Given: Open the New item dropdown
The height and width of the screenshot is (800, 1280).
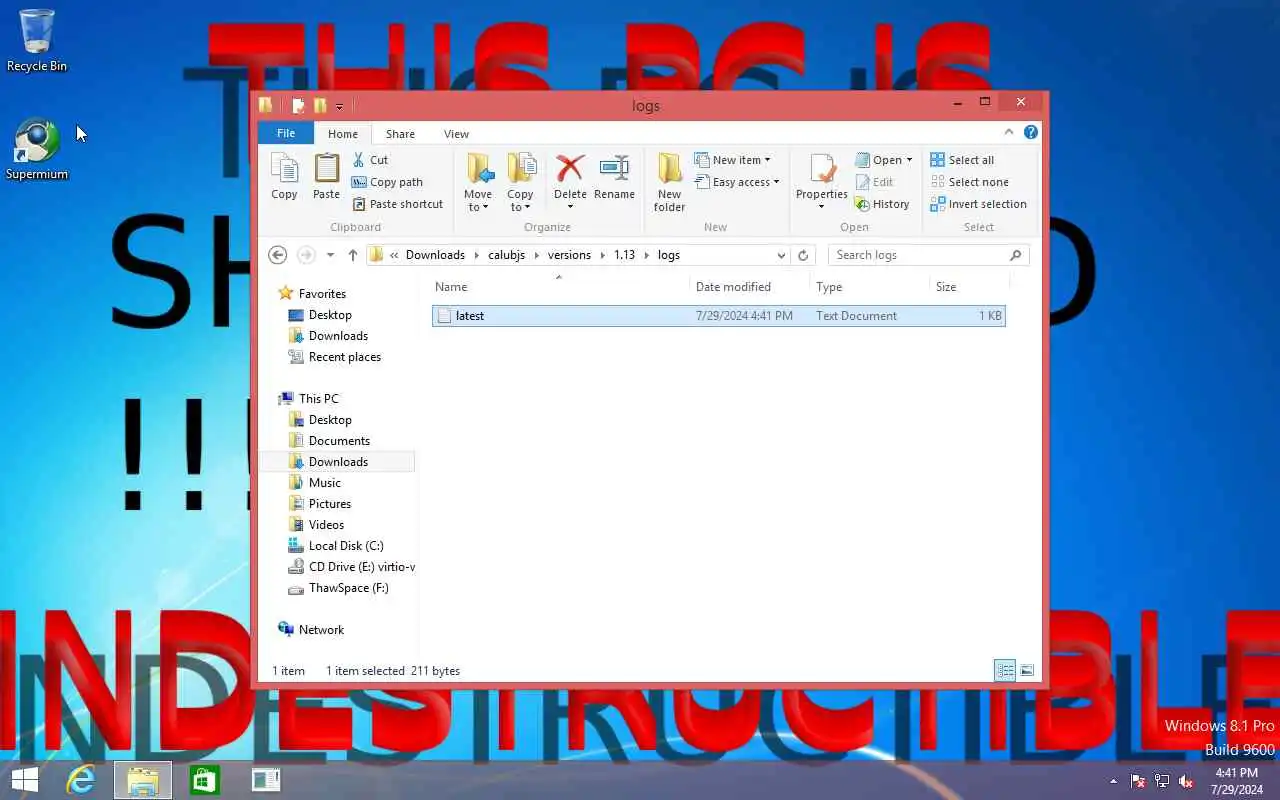Looking at the screenshot, I should 733,160.
